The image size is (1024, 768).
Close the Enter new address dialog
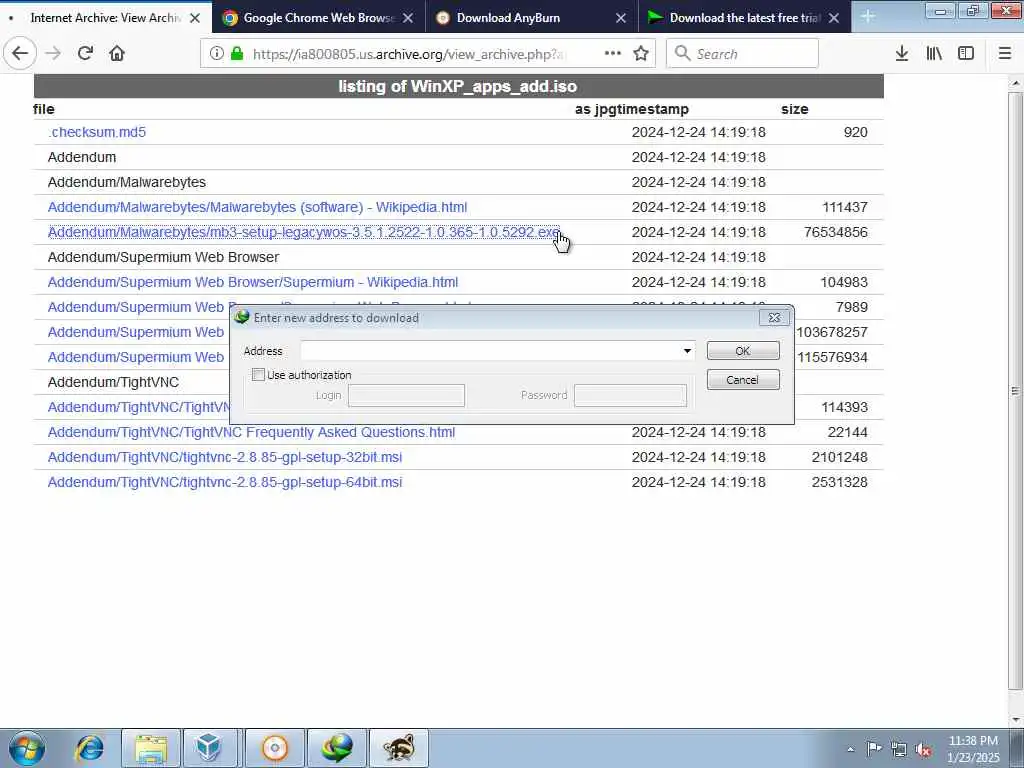pos(775,317)
